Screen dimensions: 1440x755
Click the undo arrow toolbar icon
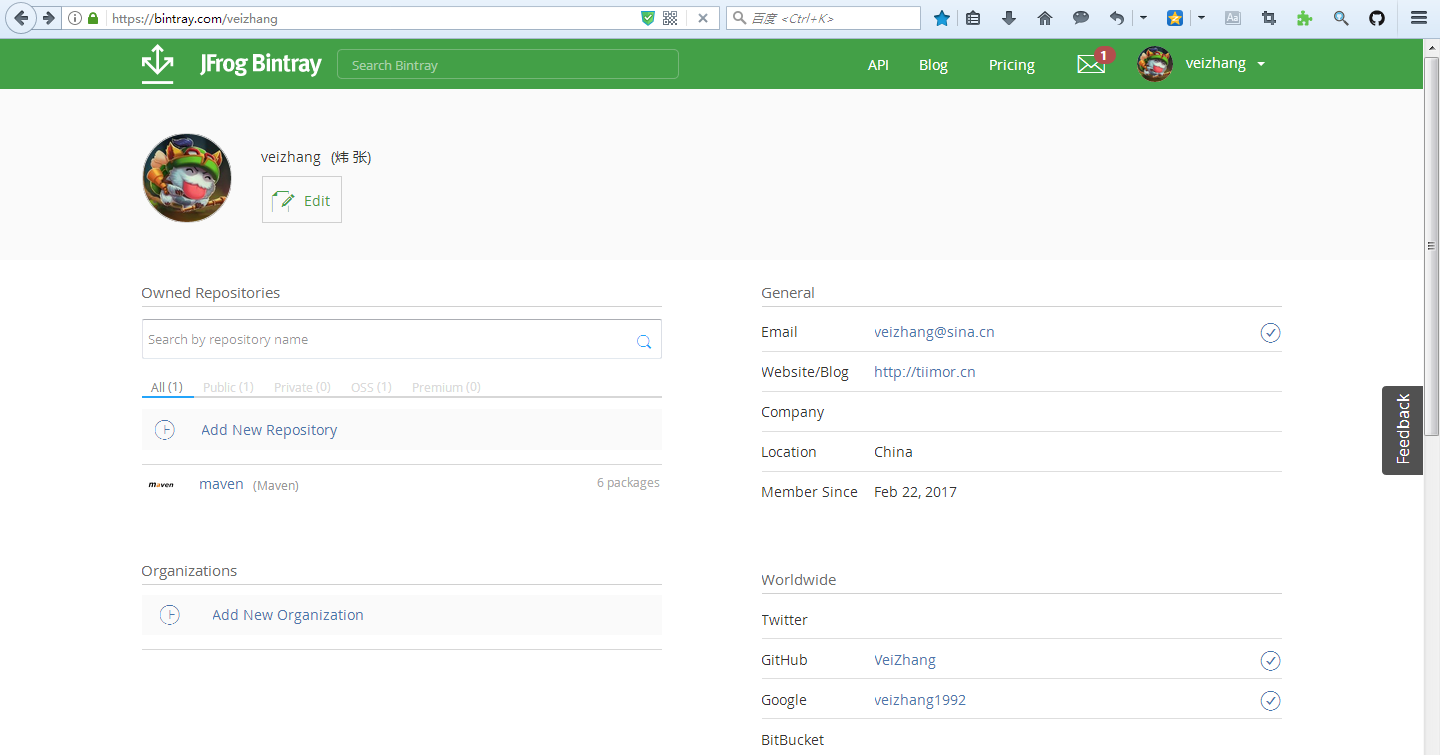1117,18
